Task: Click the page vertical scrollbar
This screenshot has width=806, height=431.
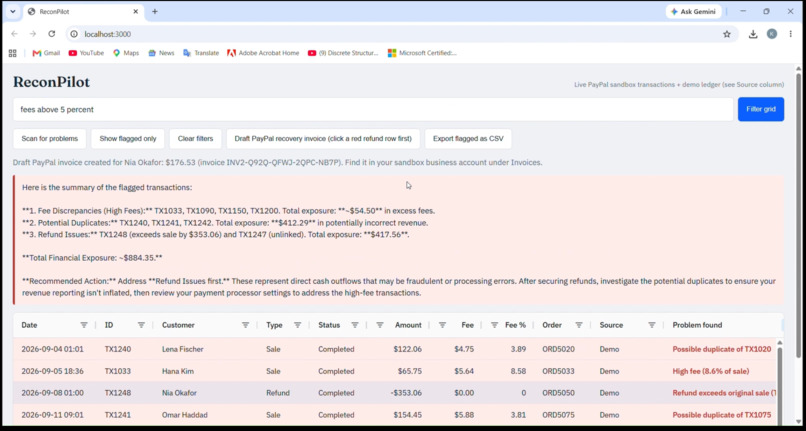Action: 798,216
